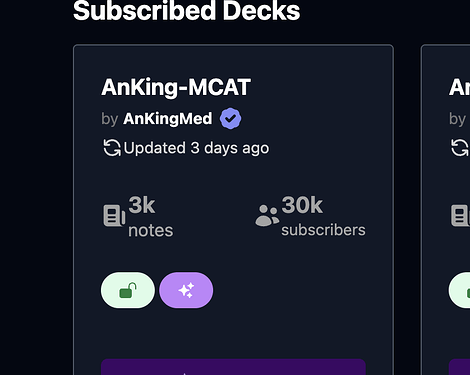
Task: Open the AnKing-MCAT deck title
Action: 176,87
